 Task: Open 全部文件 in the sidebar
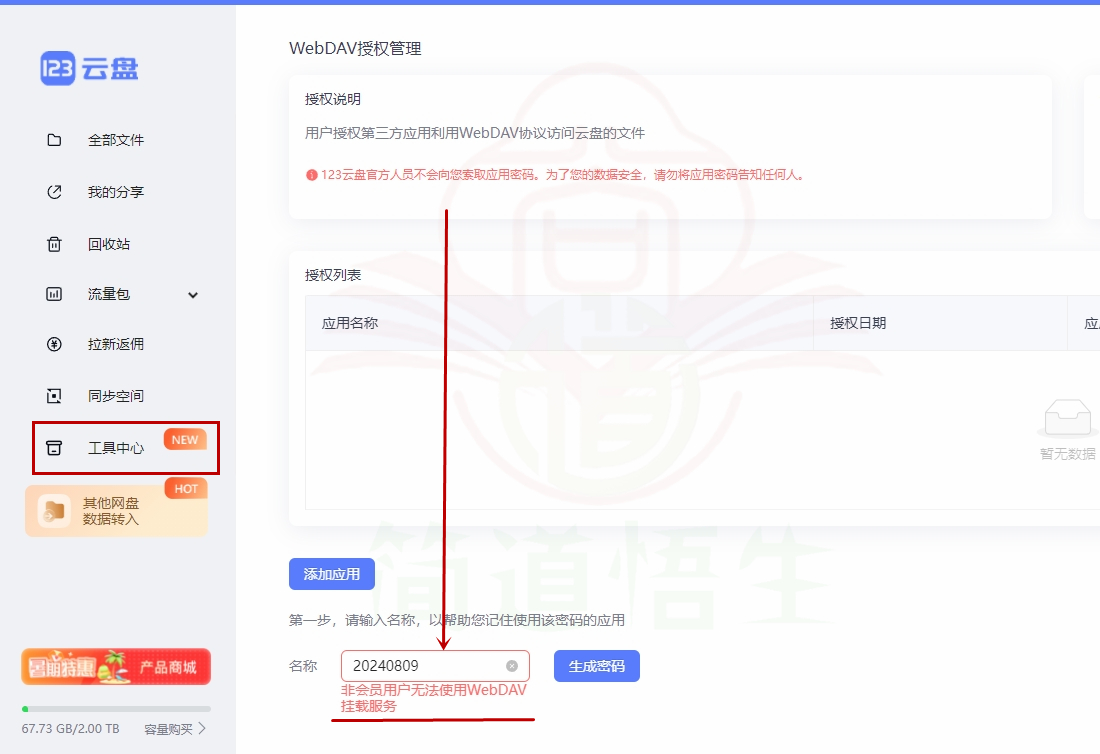(116, 140)
